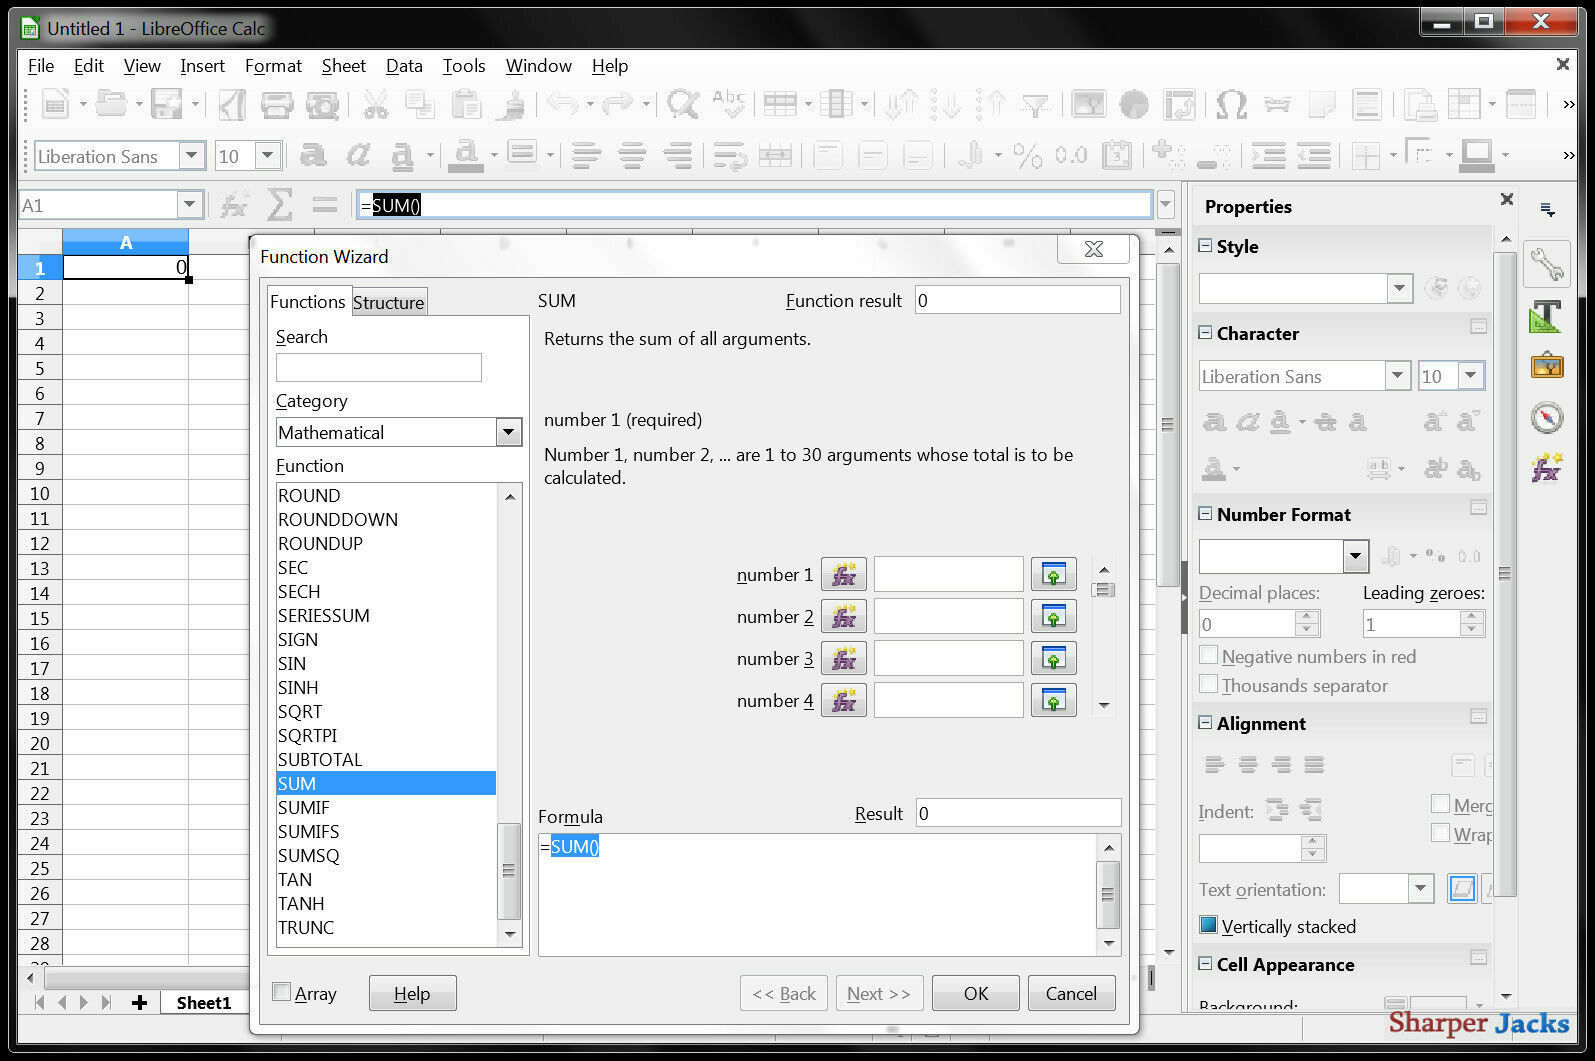This screenshot has width=1595, height=1061.
Task: Click the formula box vertical scrollbar
Action: (1108, 895)
